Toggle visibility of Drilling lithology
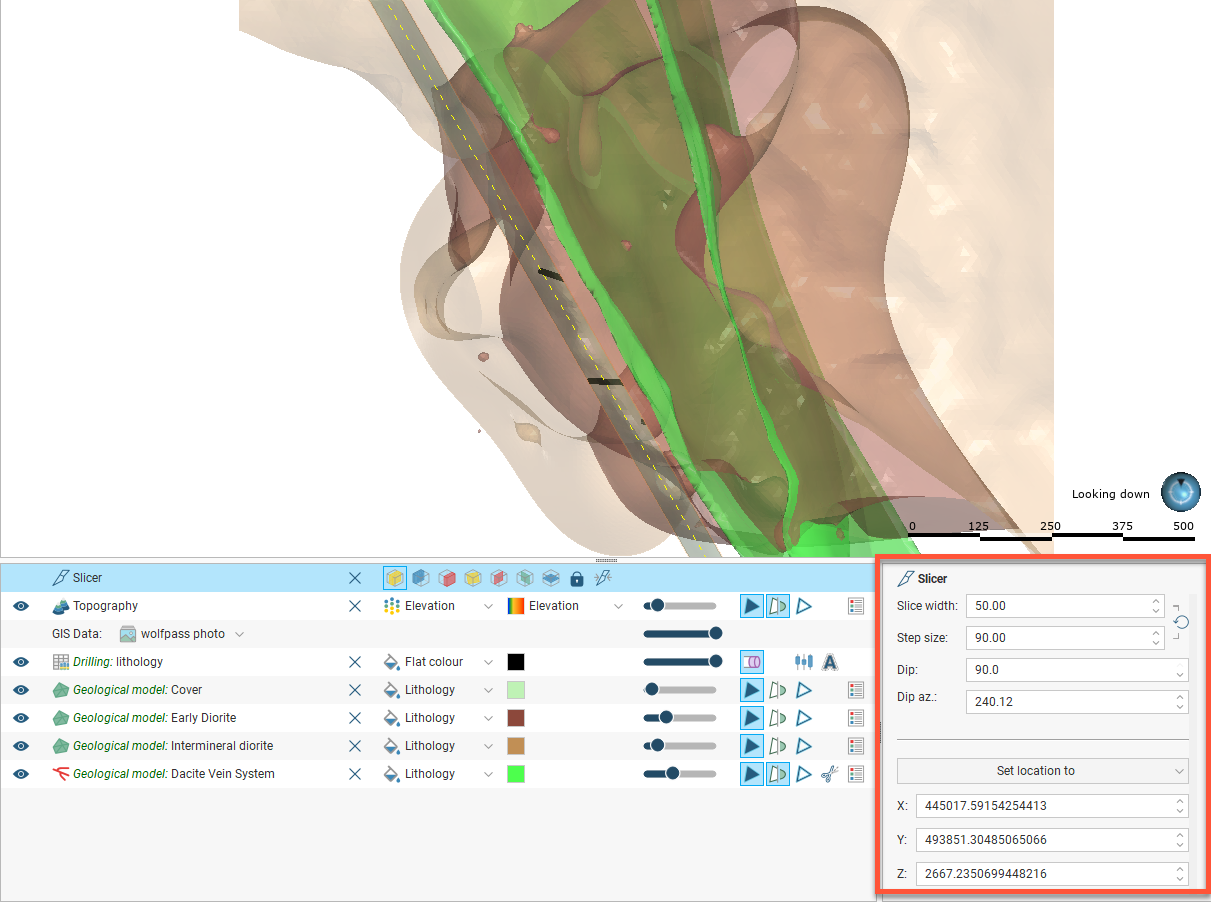1211x902 pixels. [21, 662]
